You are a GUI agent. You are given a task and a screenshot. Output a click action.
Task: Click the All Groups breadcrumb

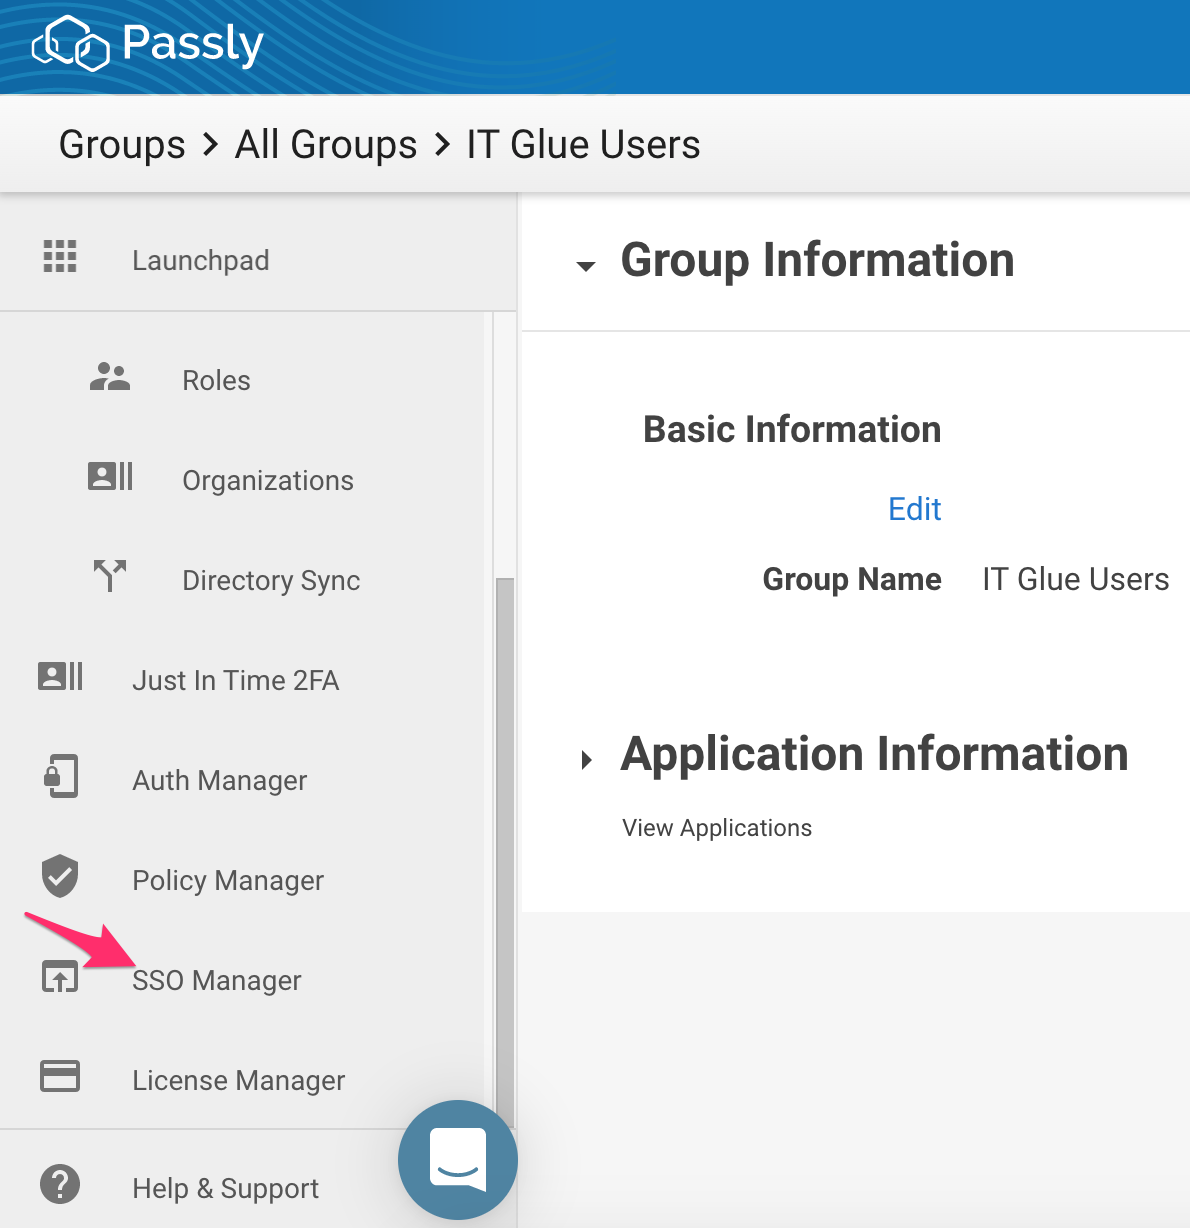coord(326,144)
